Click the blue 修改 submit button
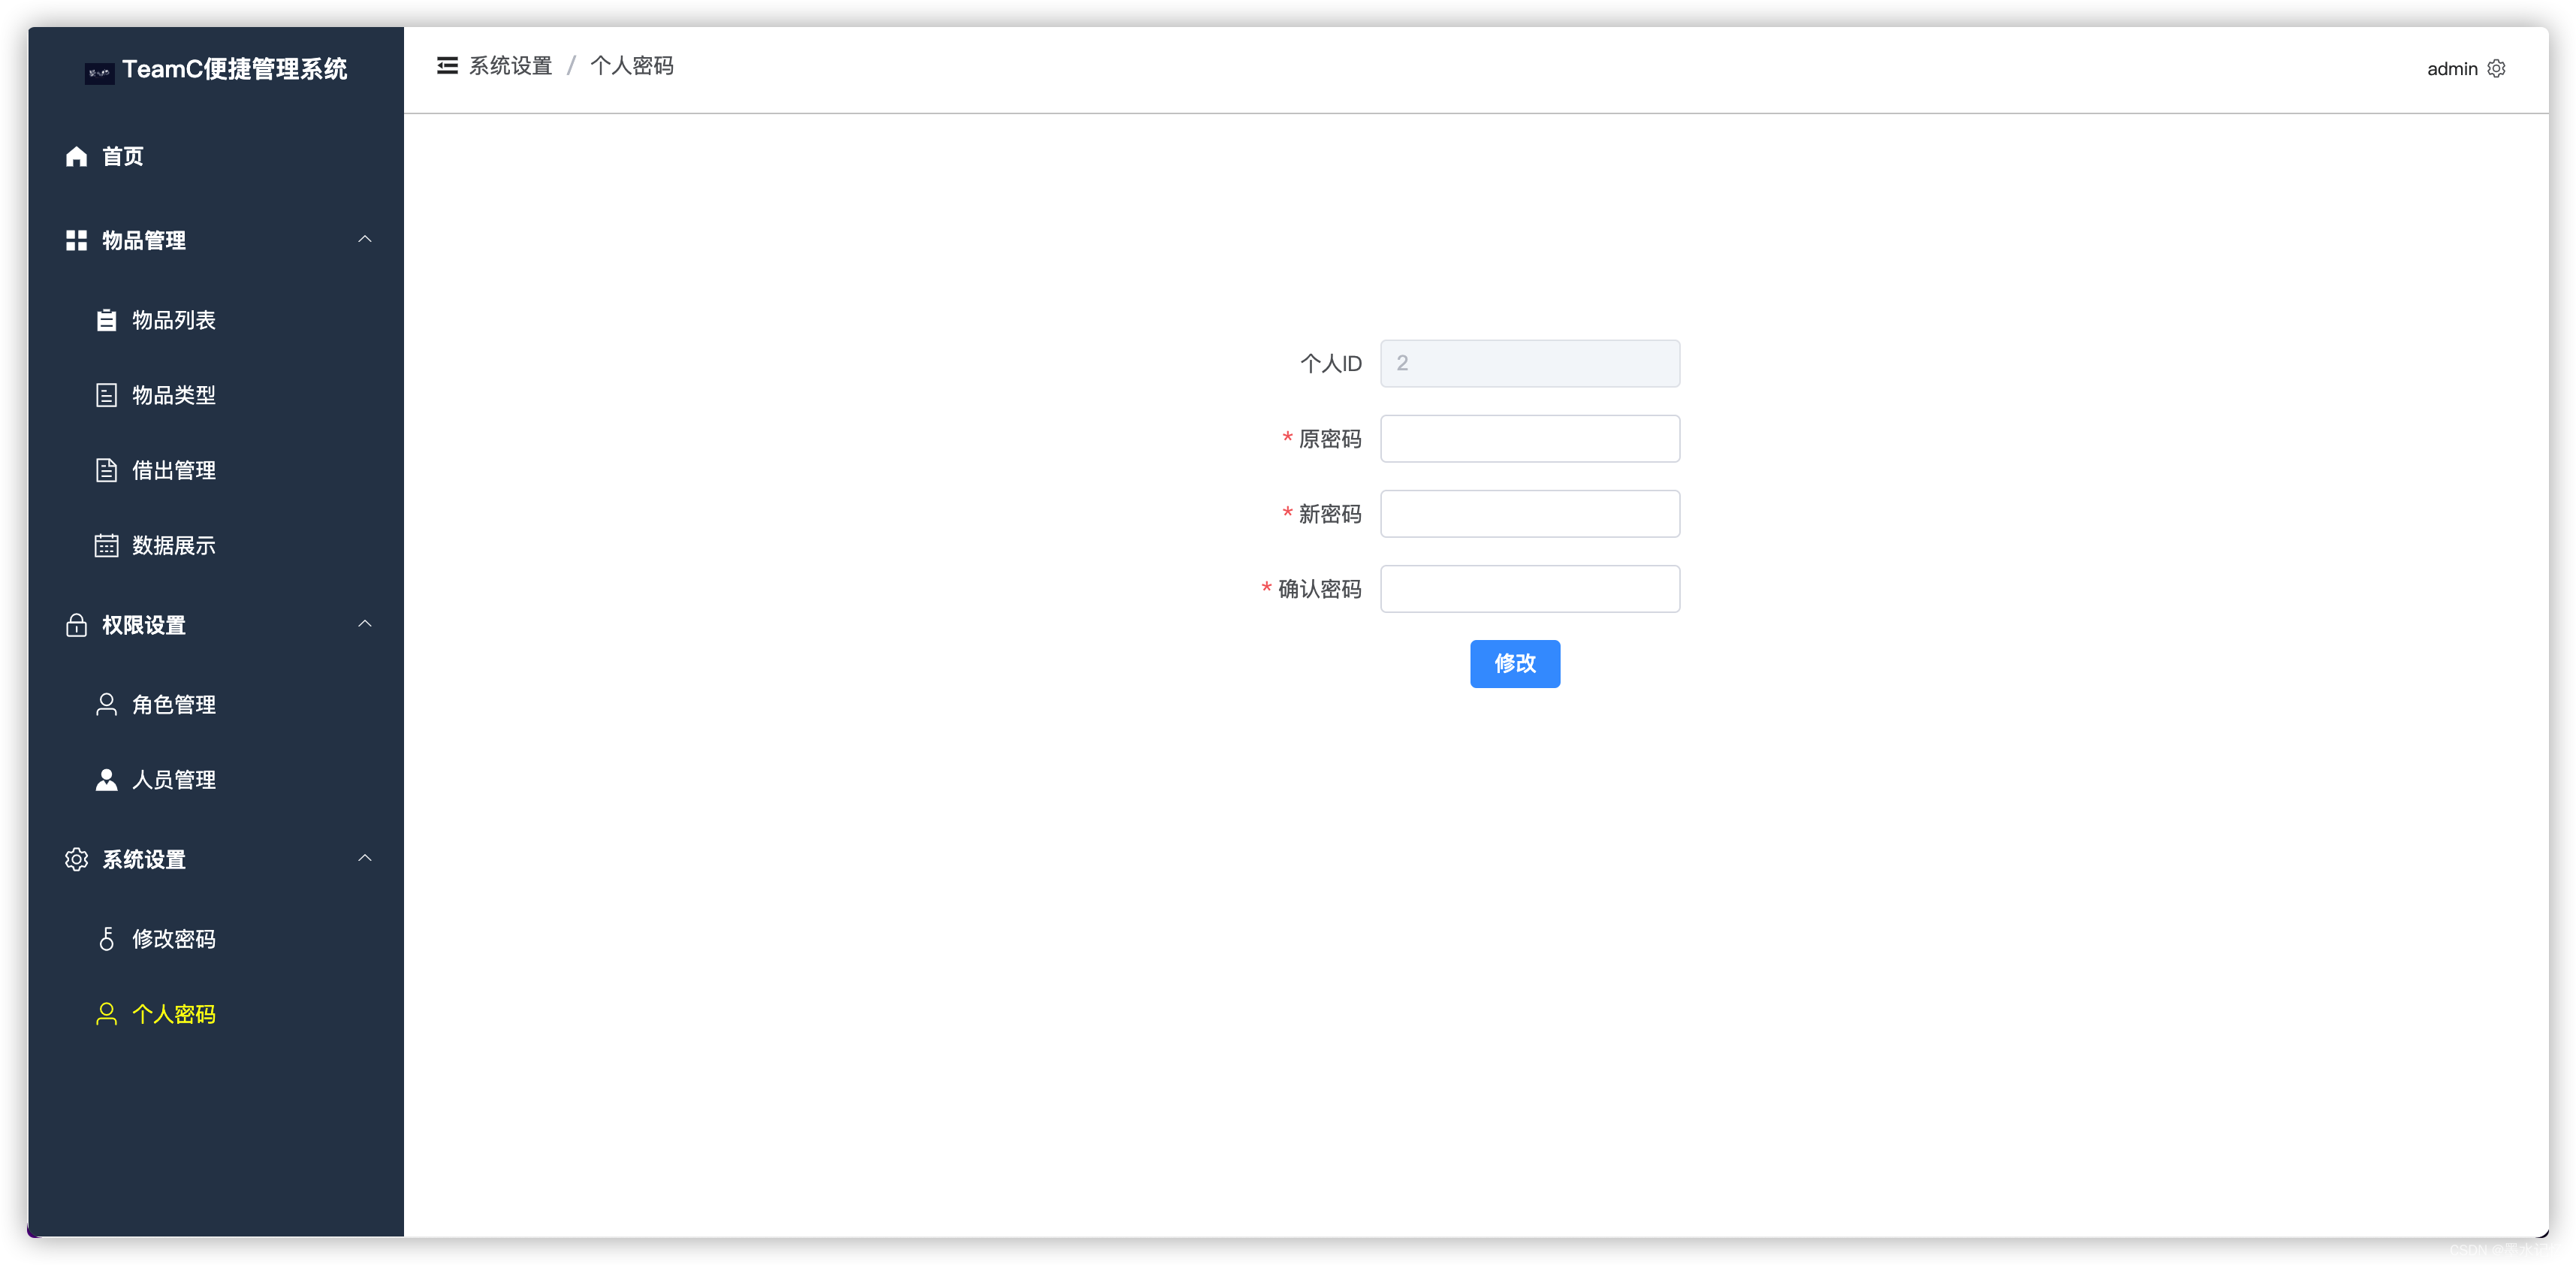2576x1265 pixels. (1514, 664)
